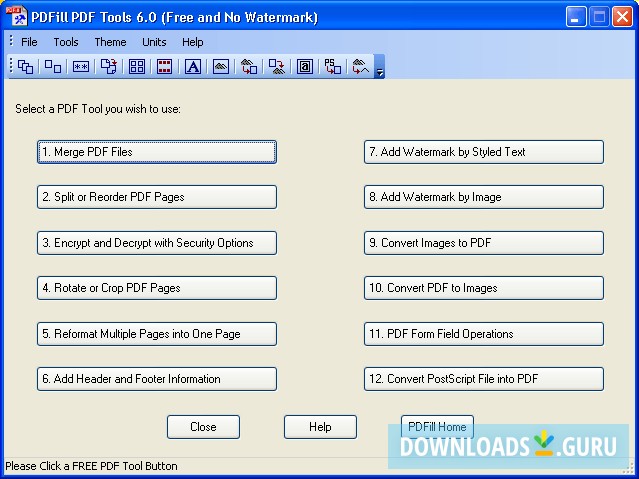The image size is (639, 479).
Task: Click the PDFill Home button
Action: pos(437,427)
